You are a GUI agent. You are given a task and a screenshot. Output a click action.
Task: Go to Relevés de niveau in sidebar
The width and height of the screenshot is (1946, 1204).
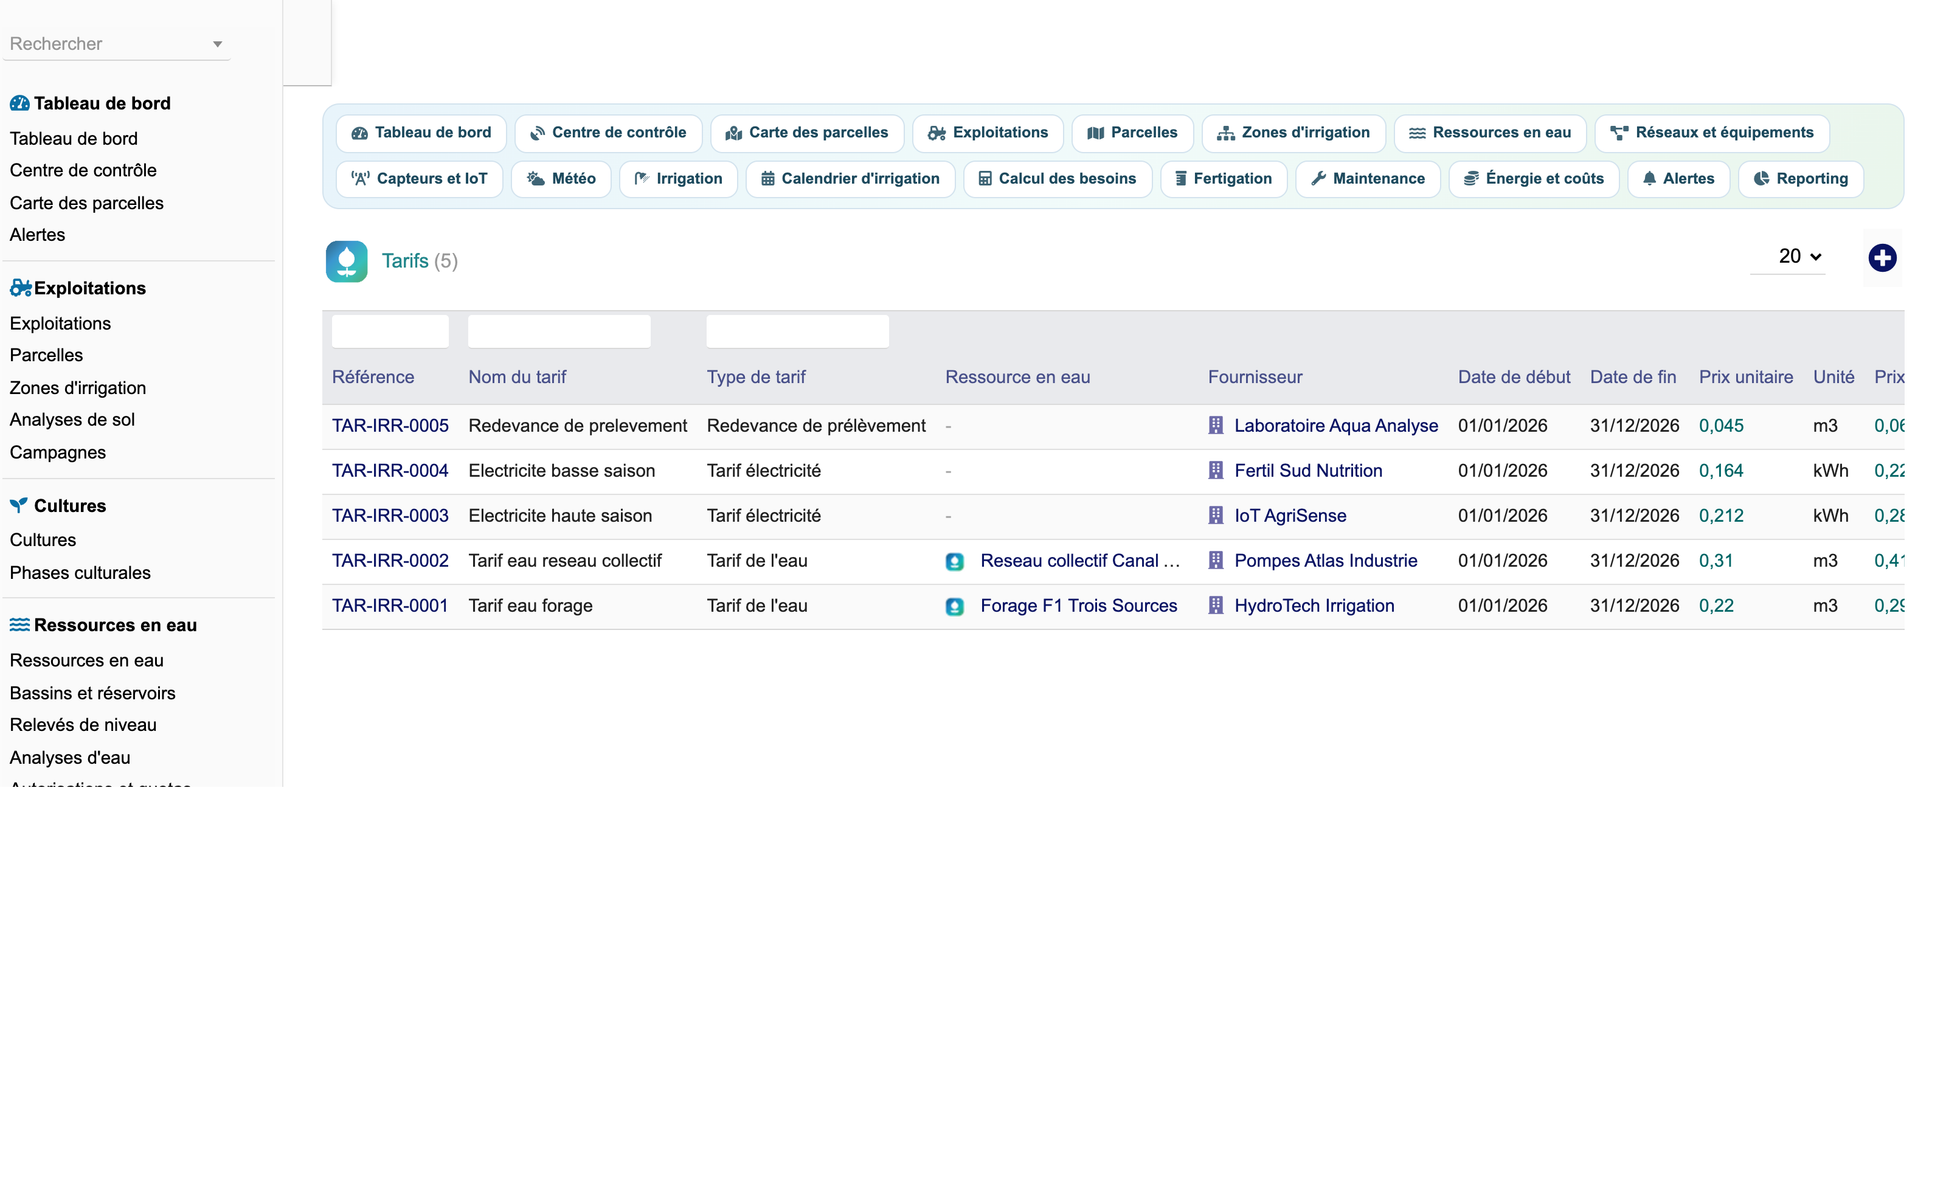(x=83, y=725)
